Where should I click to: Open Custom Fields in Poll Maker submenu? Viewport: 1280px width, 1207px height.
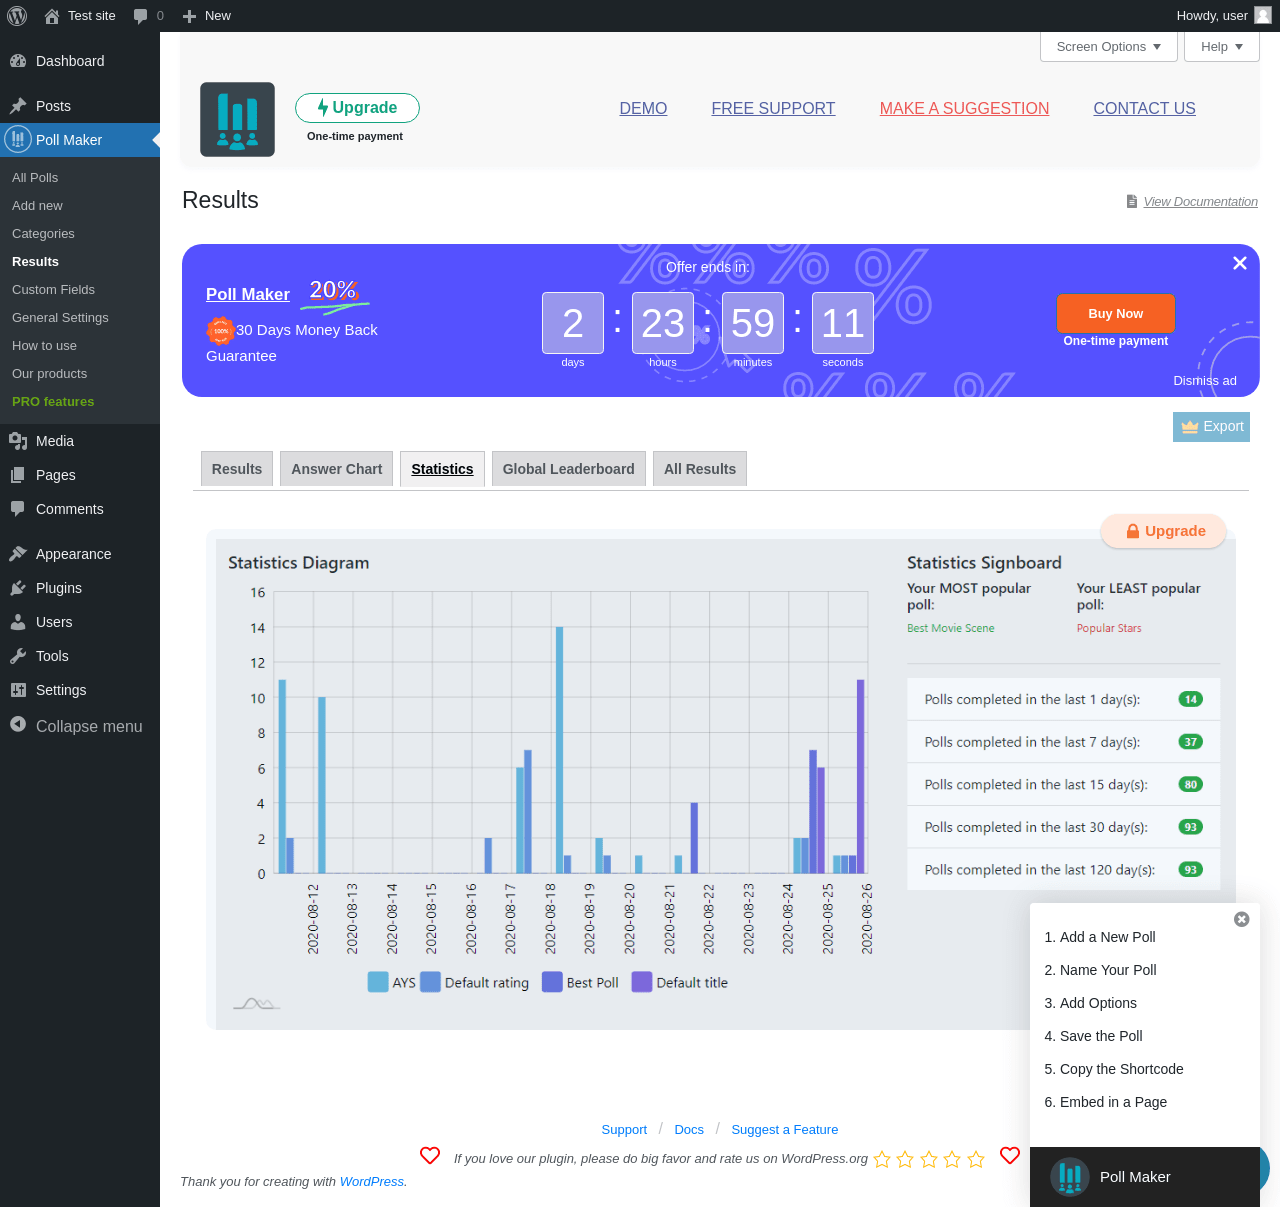pos(53,290)
